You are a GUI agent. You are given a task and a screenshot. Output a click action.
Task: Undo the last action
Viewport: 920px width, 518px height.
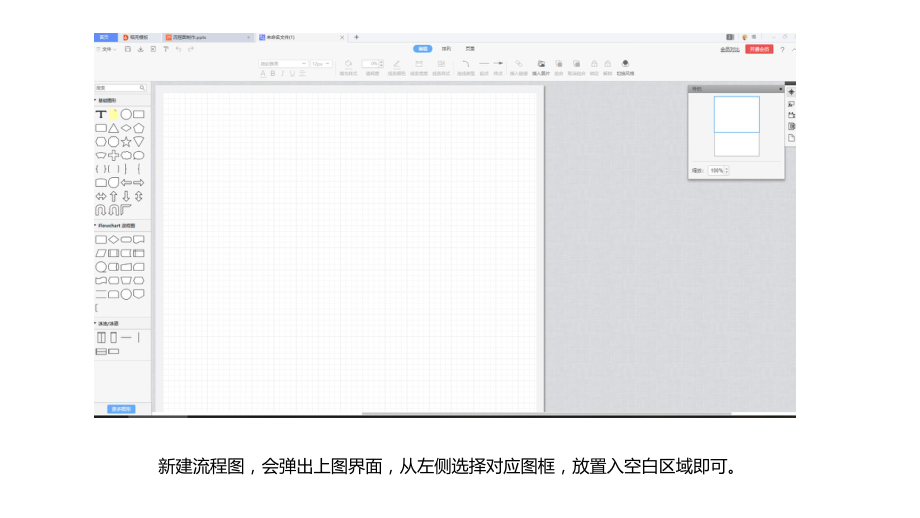tap(178, 49)
